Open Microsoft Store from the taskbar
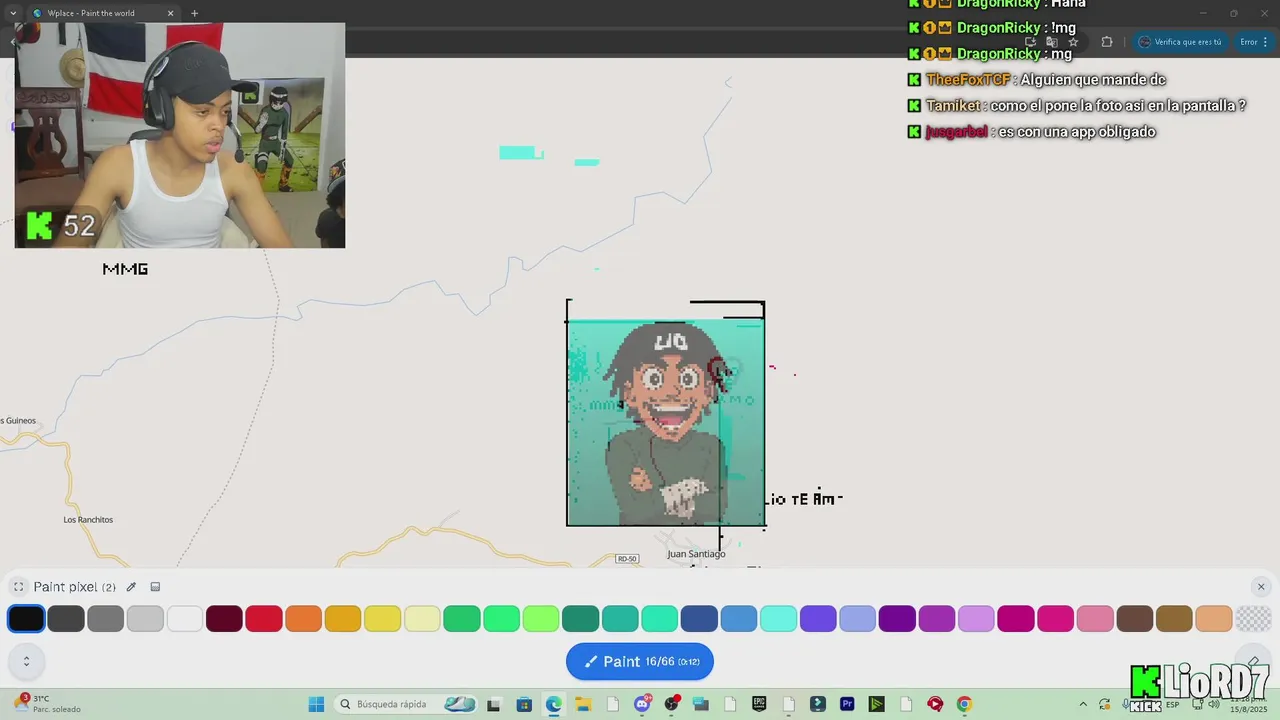The width and height of the screenshot is (1280, 720). click(524, 704)
